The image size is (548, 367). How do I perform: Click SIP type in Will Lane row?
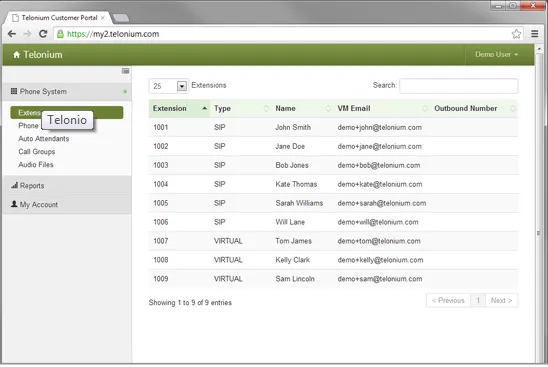219,222
